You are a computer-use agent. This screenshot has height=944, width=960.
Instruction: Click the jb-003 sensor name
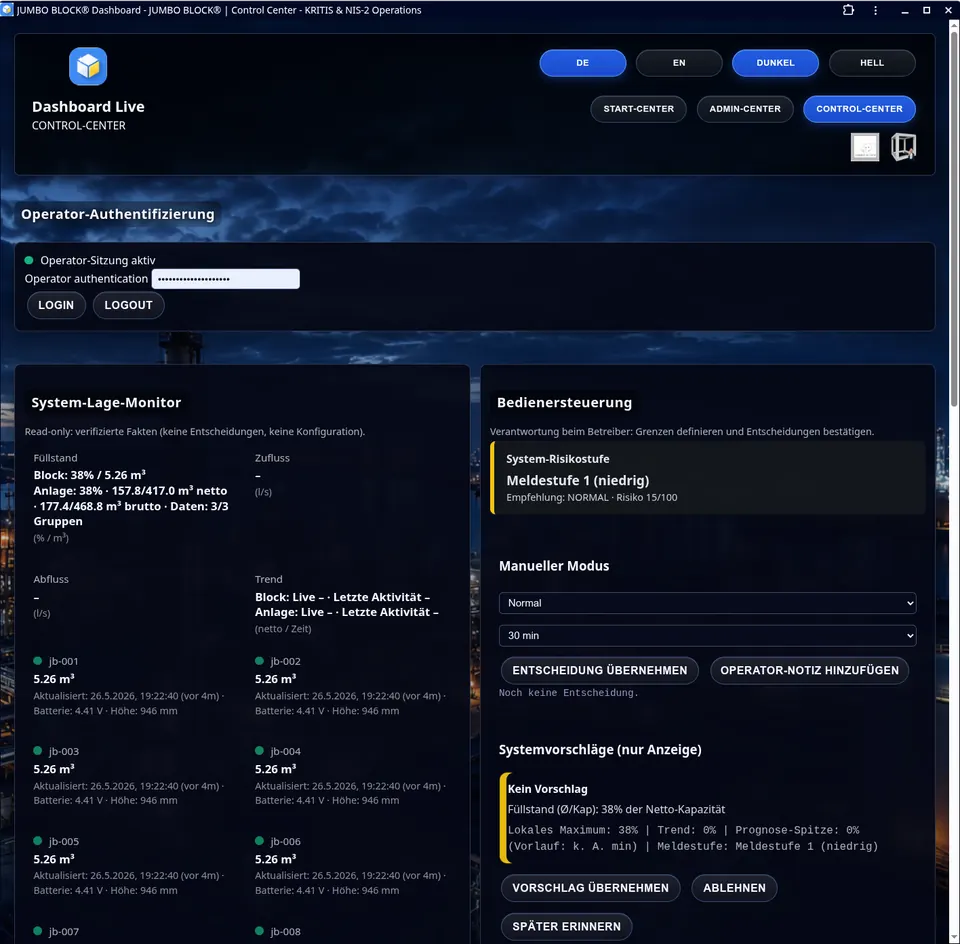(64, 751)
